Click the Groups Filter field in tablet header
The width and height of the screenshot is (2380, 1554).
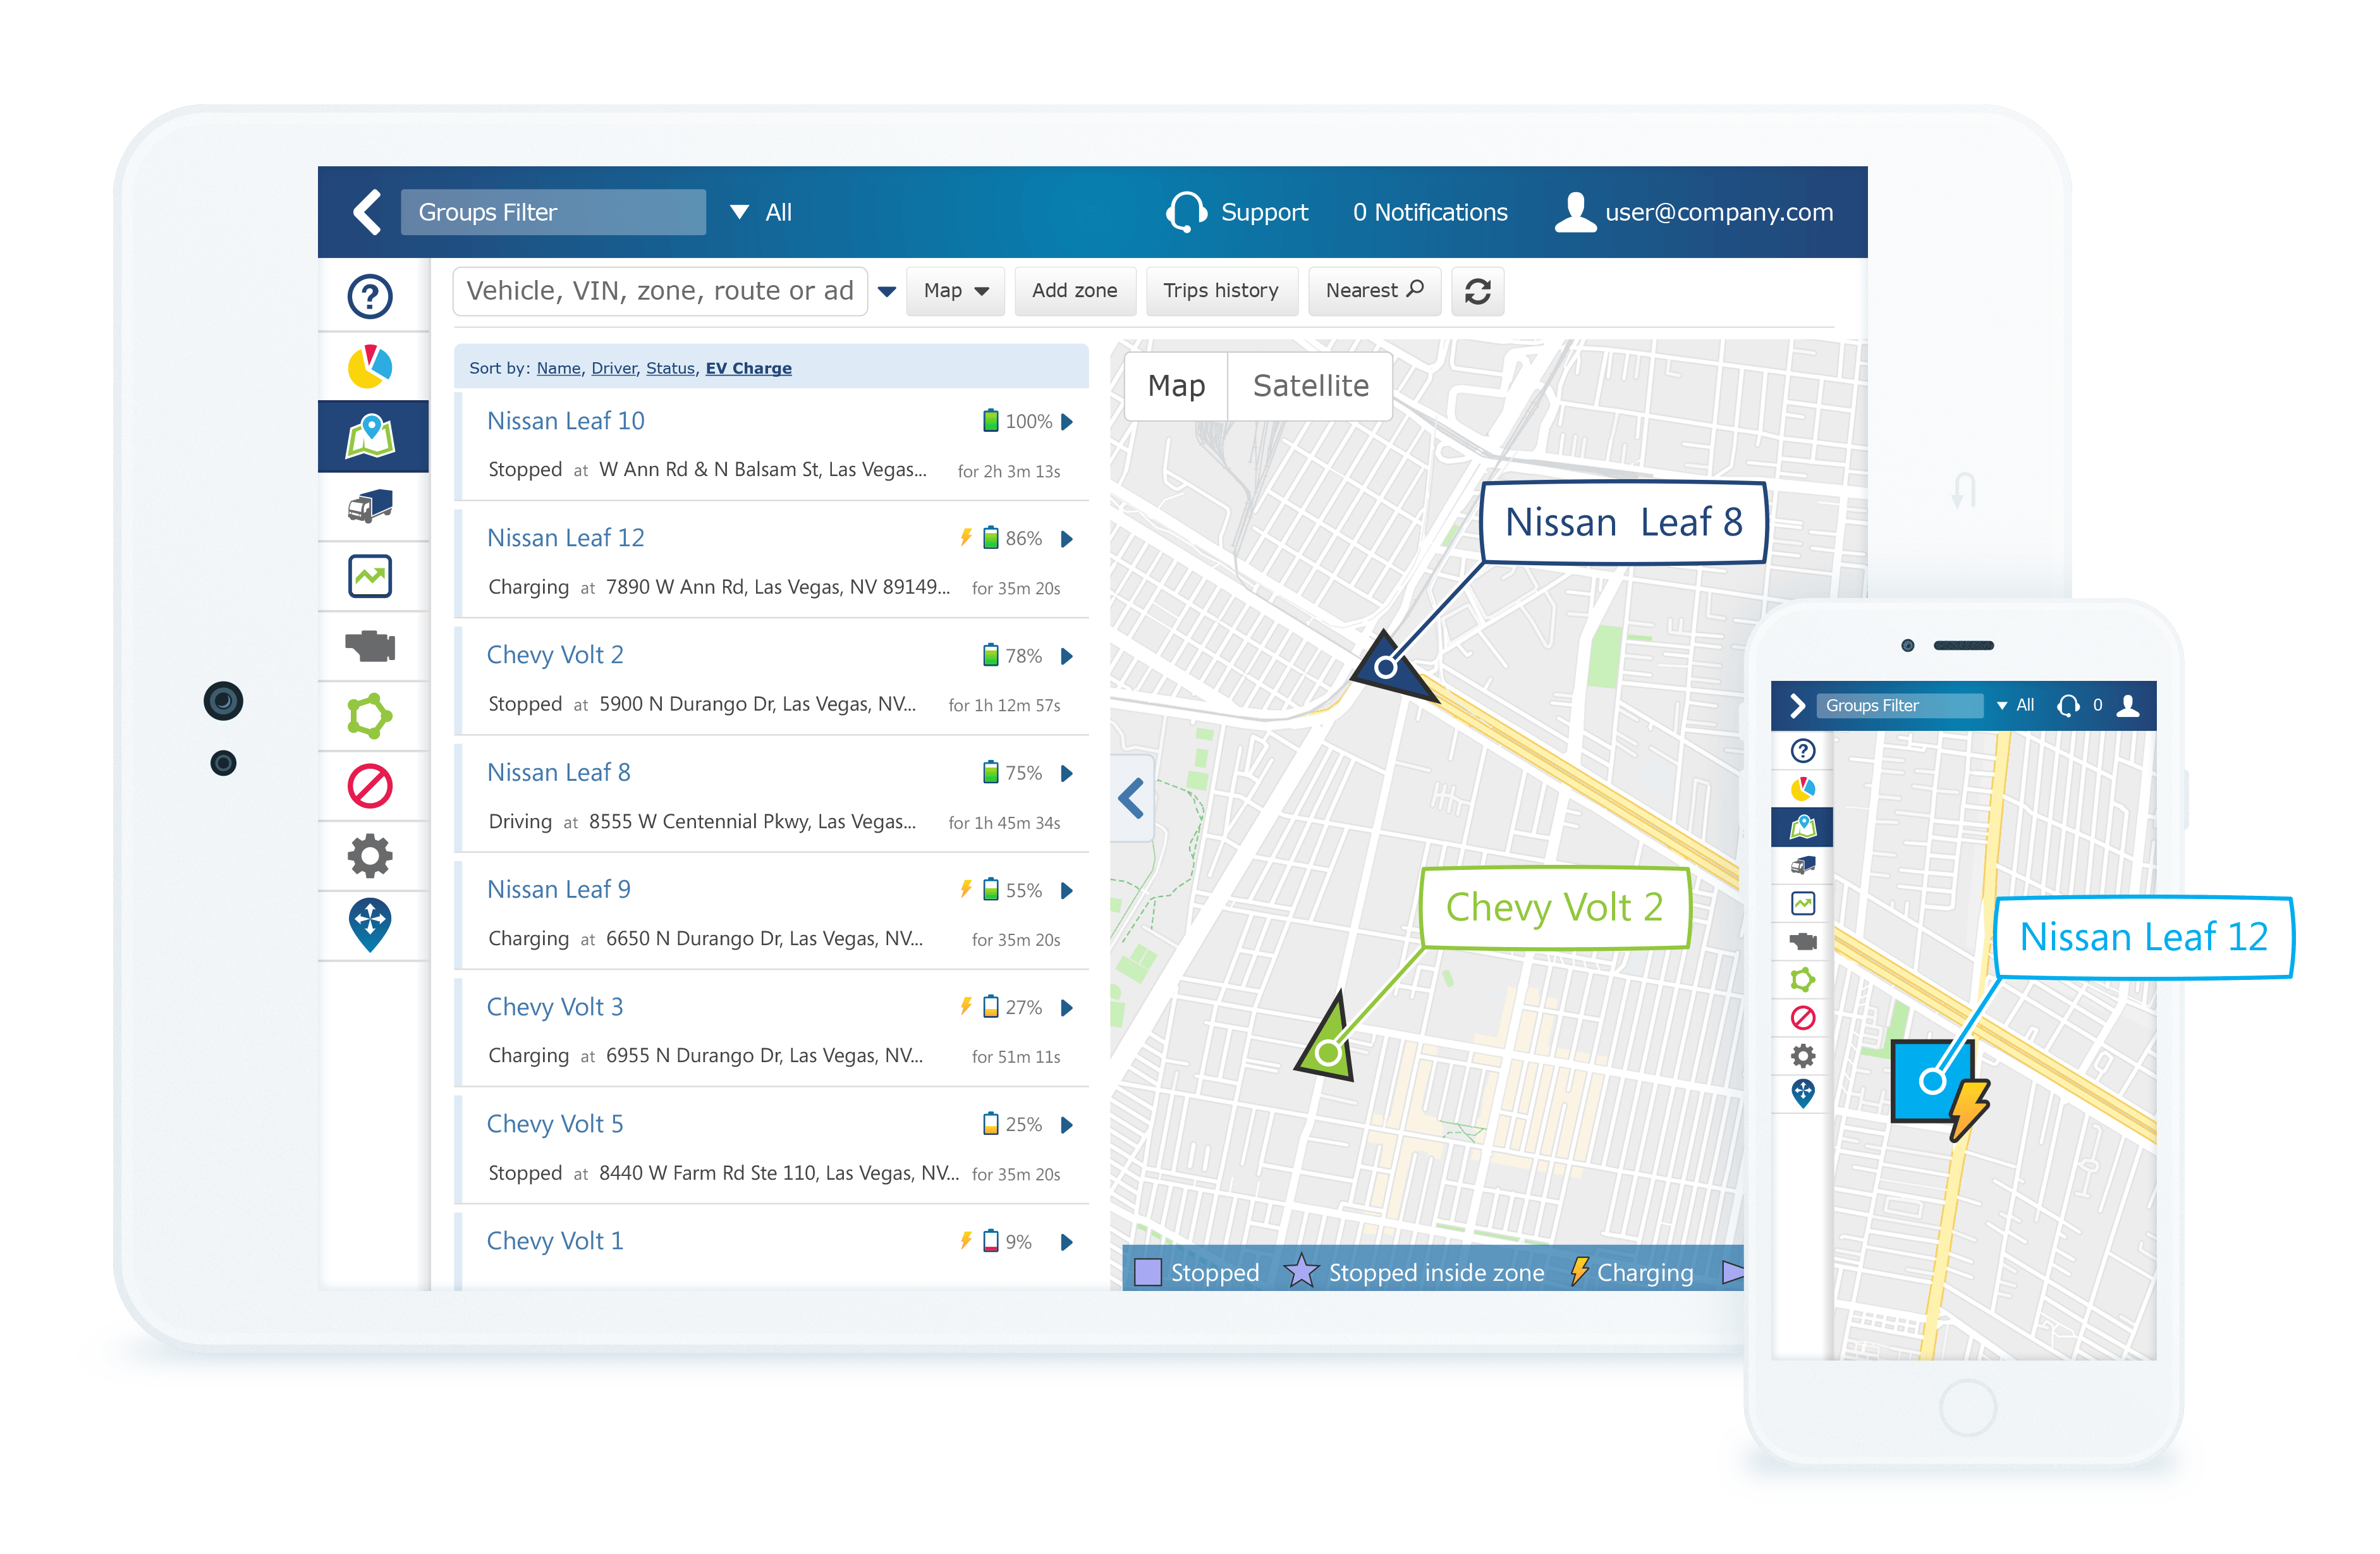pyautogui.click(x=553, y=212)
